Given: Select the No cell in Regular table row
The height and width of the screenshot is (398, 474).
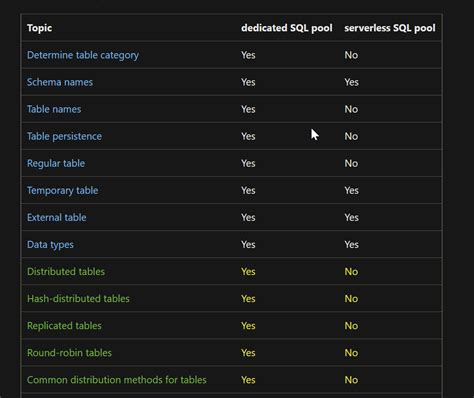Looking at the screenshot, I should (351, 163).
